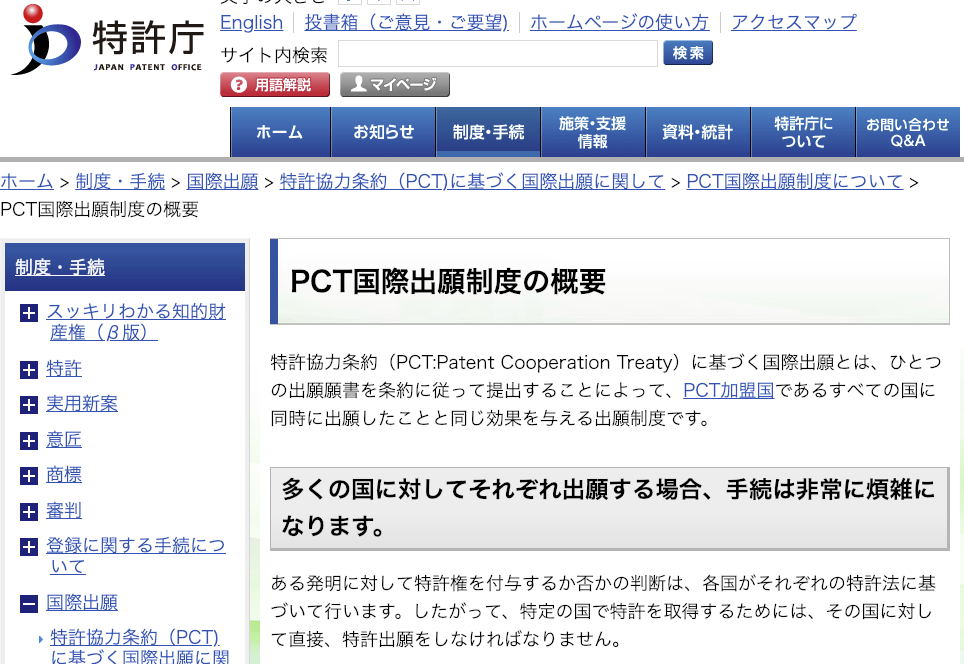Select the 施策・支援情報 navigation tab

(593, 132)
